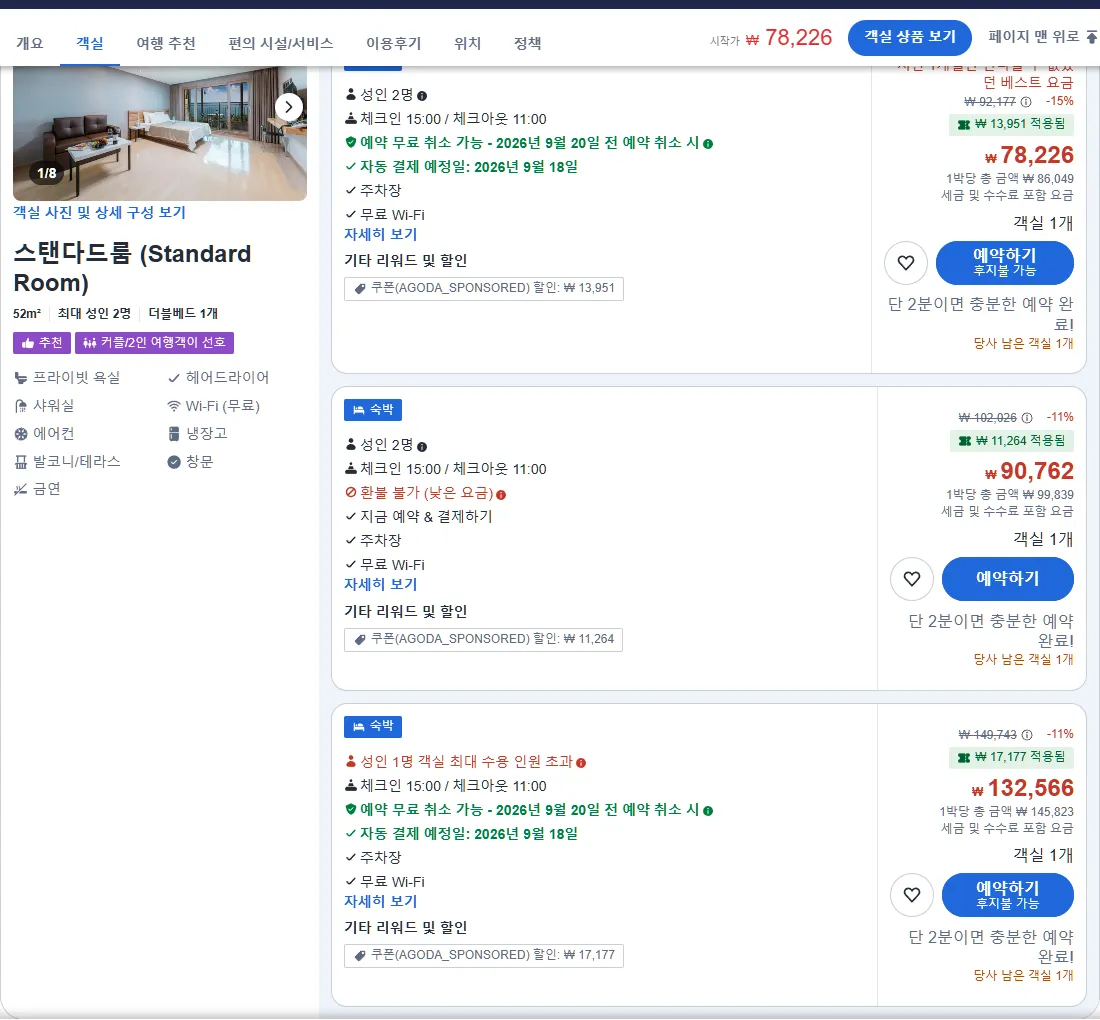Click coupon tag icon for ₩13,951 discount
1100x1020 pixels.
pyautogui.click(x=360, y=288)
